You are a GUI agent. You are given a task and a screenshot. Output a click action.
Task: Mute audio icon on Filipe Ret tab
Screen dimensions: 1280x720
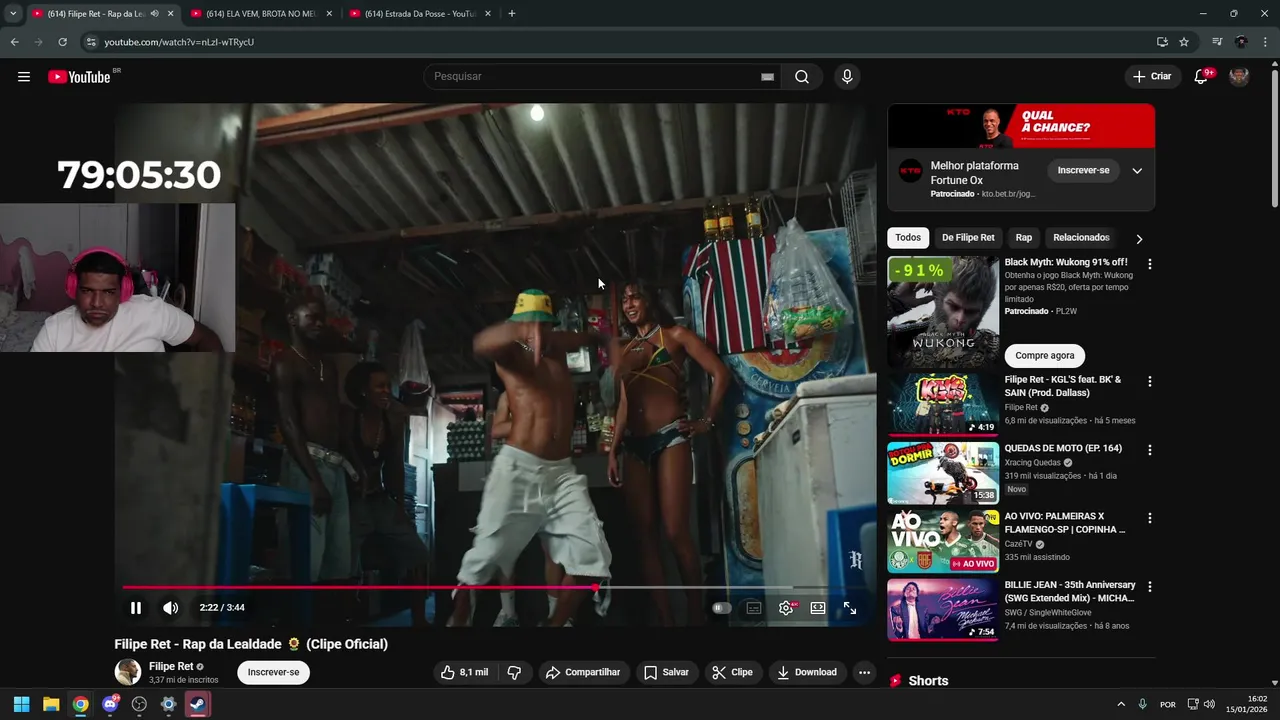tap(154, 14)
